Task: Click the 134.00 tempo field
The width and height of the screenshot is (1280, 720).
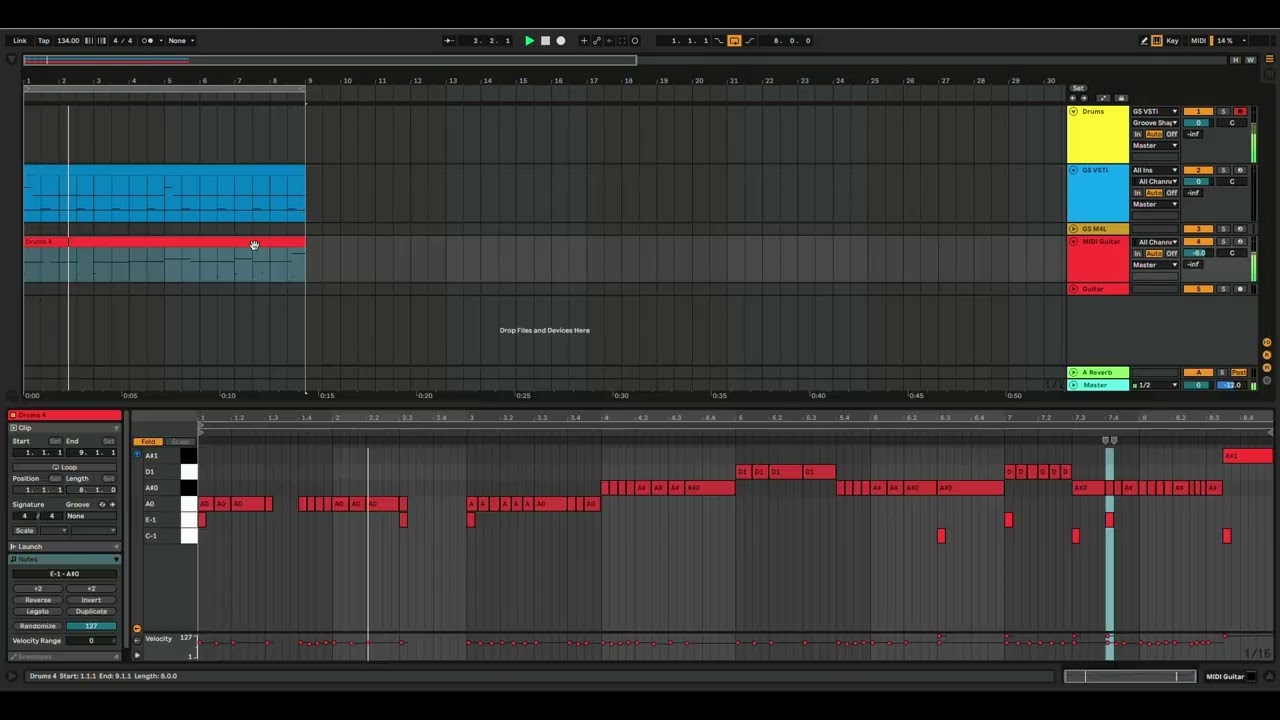Action: click(x=68, y=41)
